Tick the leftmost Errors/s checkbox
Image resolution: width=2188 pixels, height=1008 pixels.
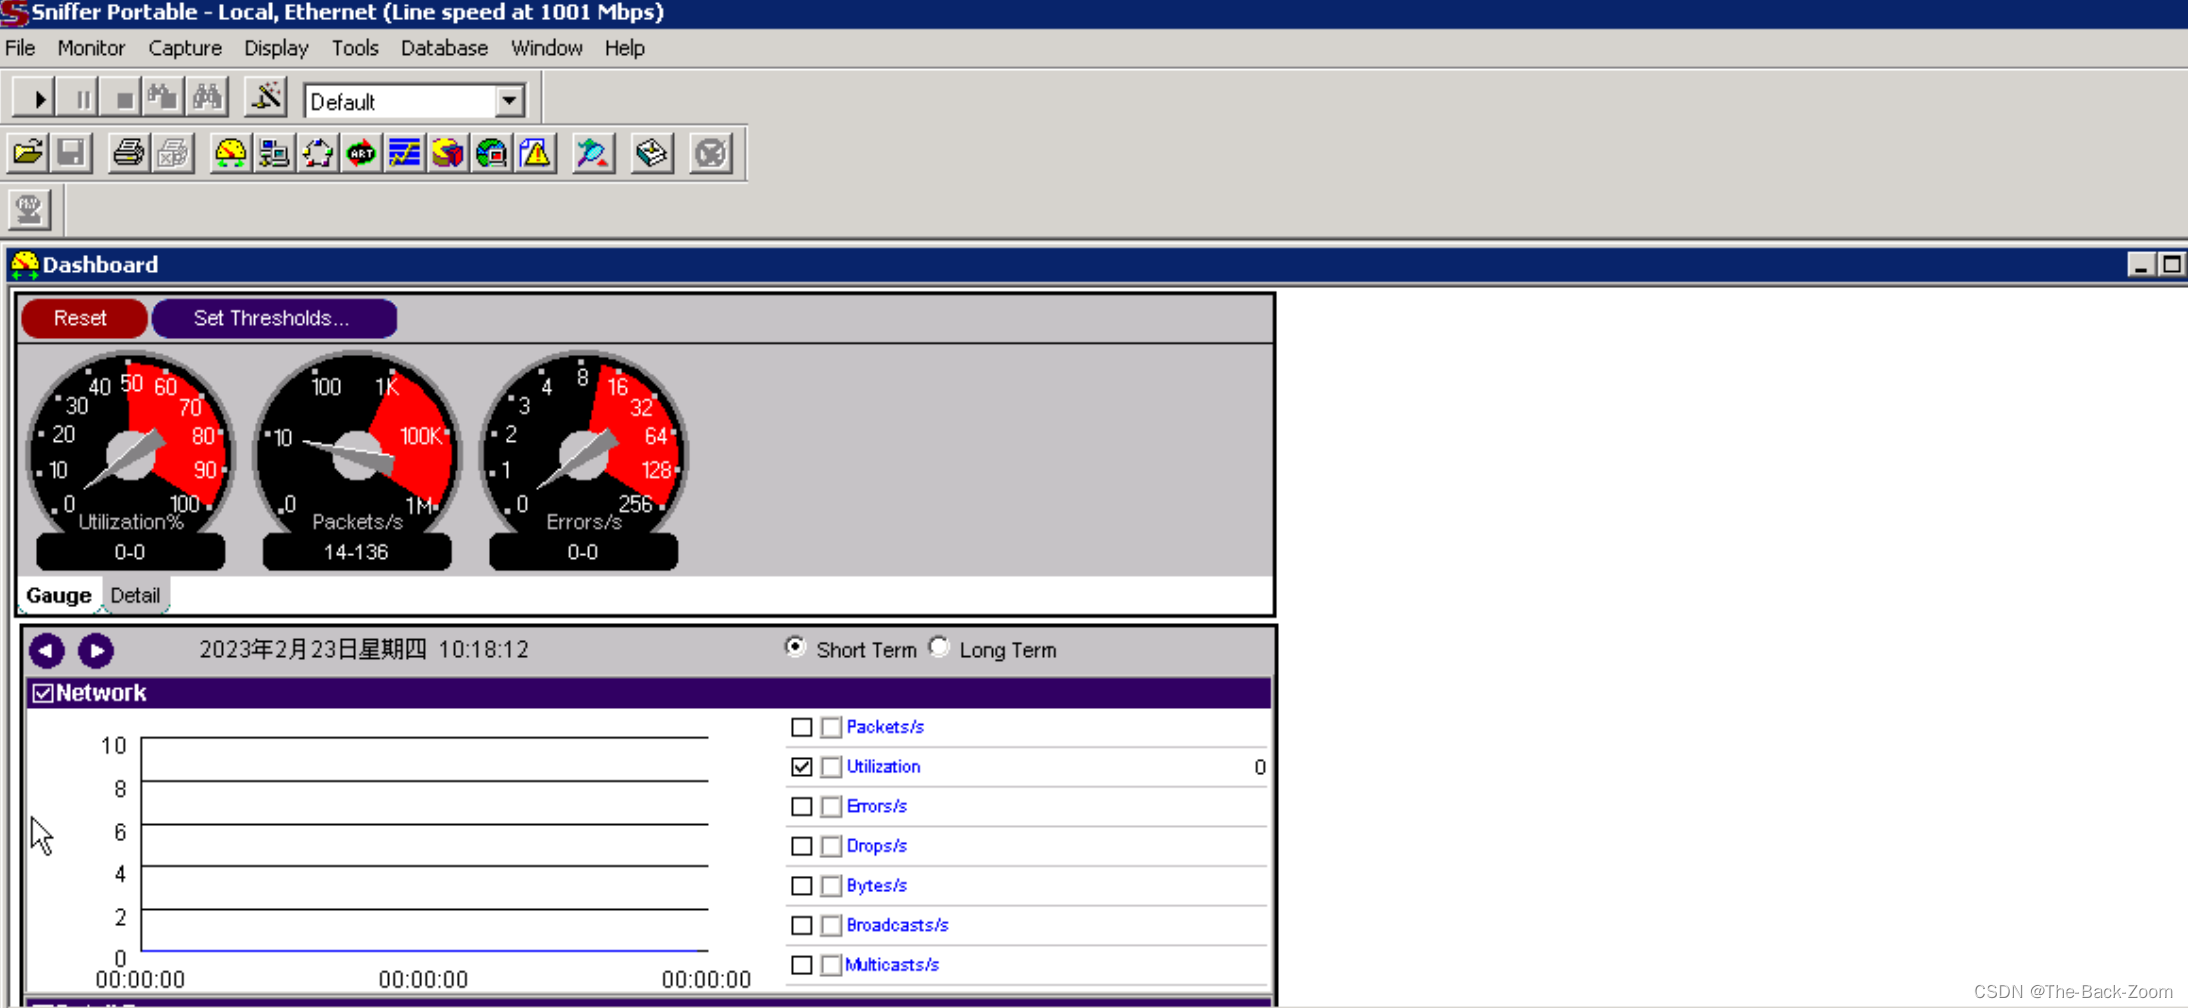pos(802,806)
